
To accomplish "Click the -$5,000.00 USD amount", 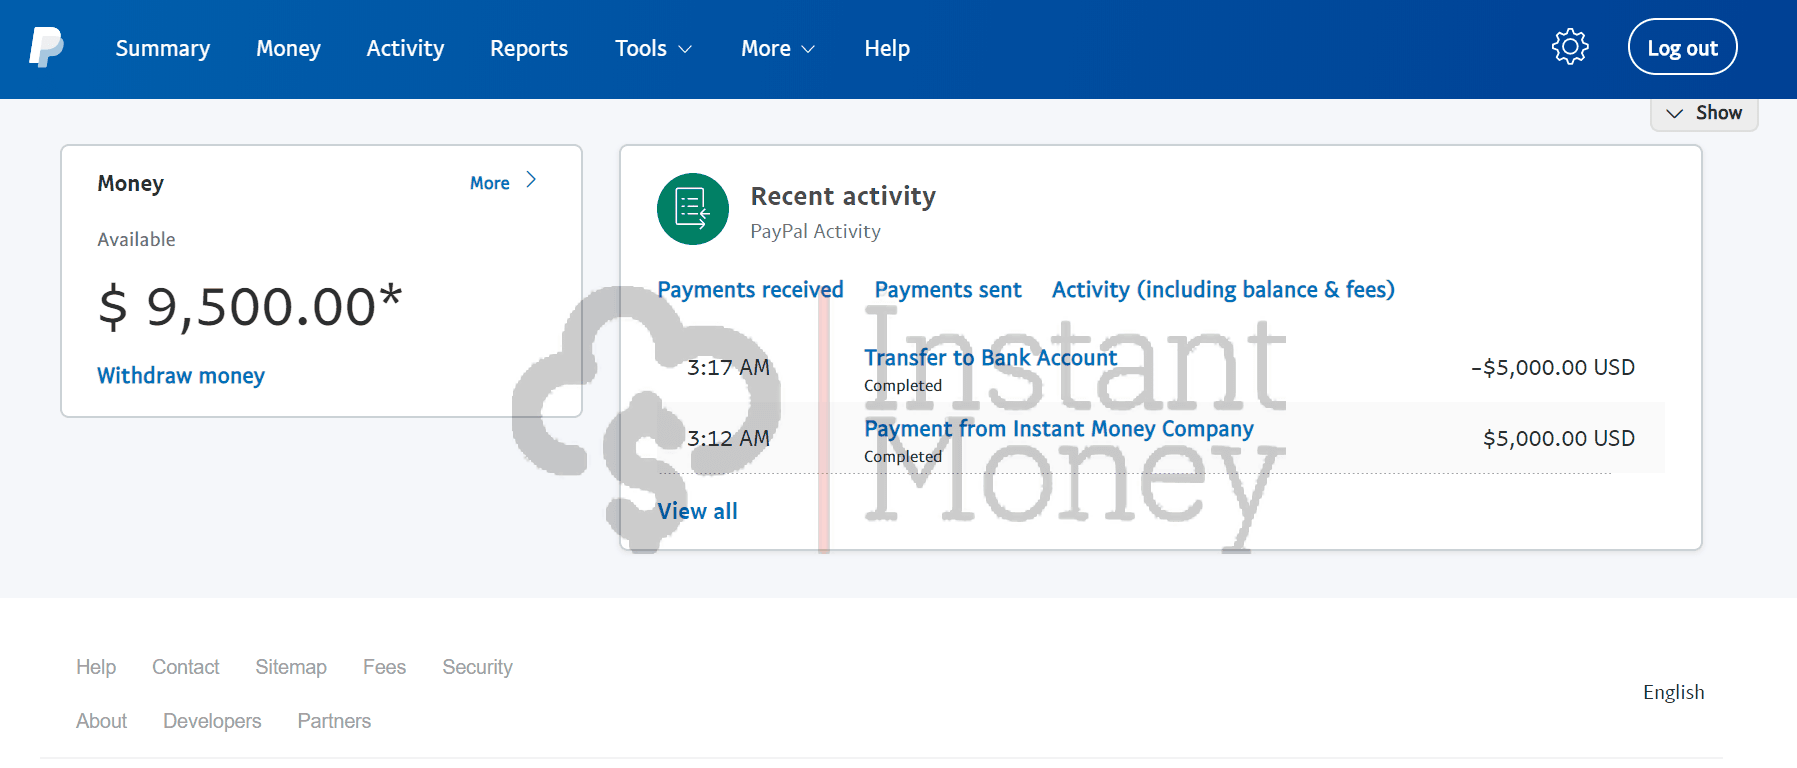I will pyautogui.click(x=1553, y=367).
